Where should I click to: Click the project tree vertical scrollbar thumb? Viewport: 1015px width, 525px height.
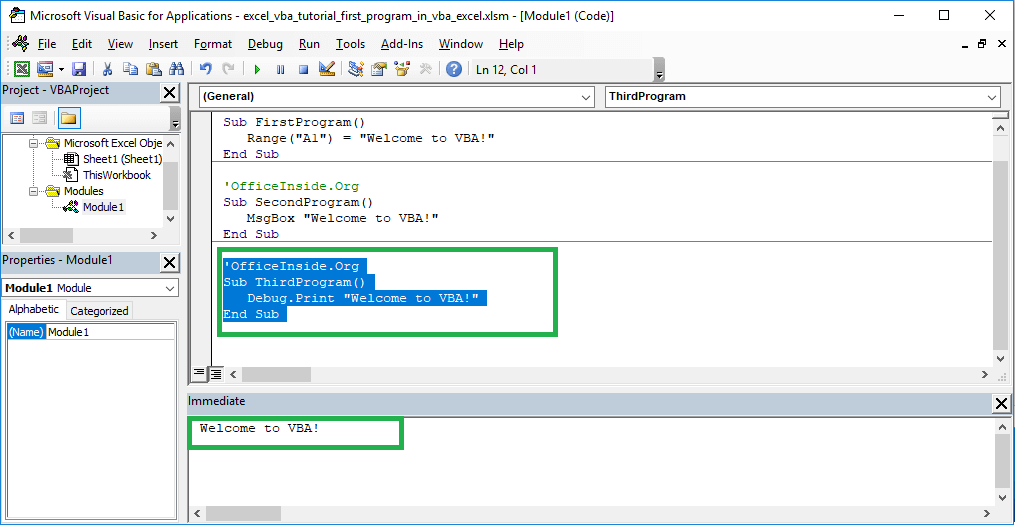point(170,186)
